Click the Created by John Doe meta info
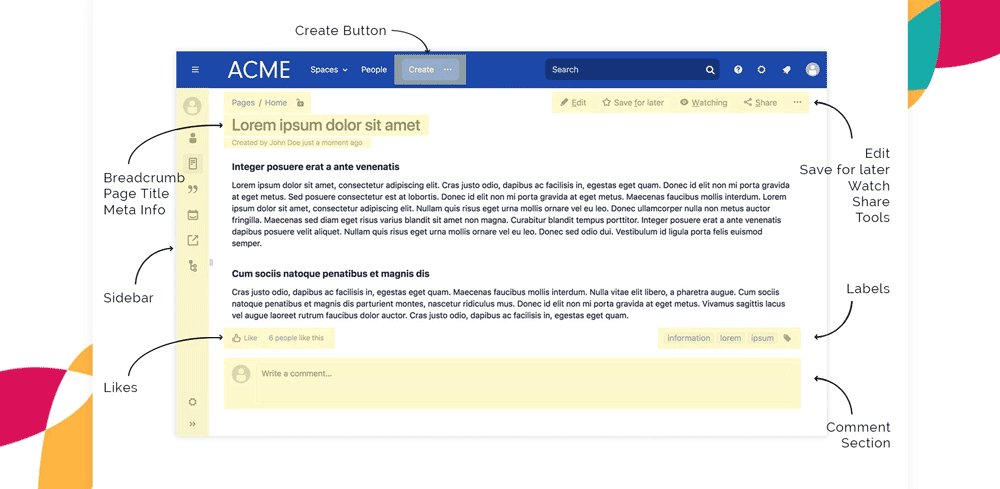1000x489 pixels. 297,143
